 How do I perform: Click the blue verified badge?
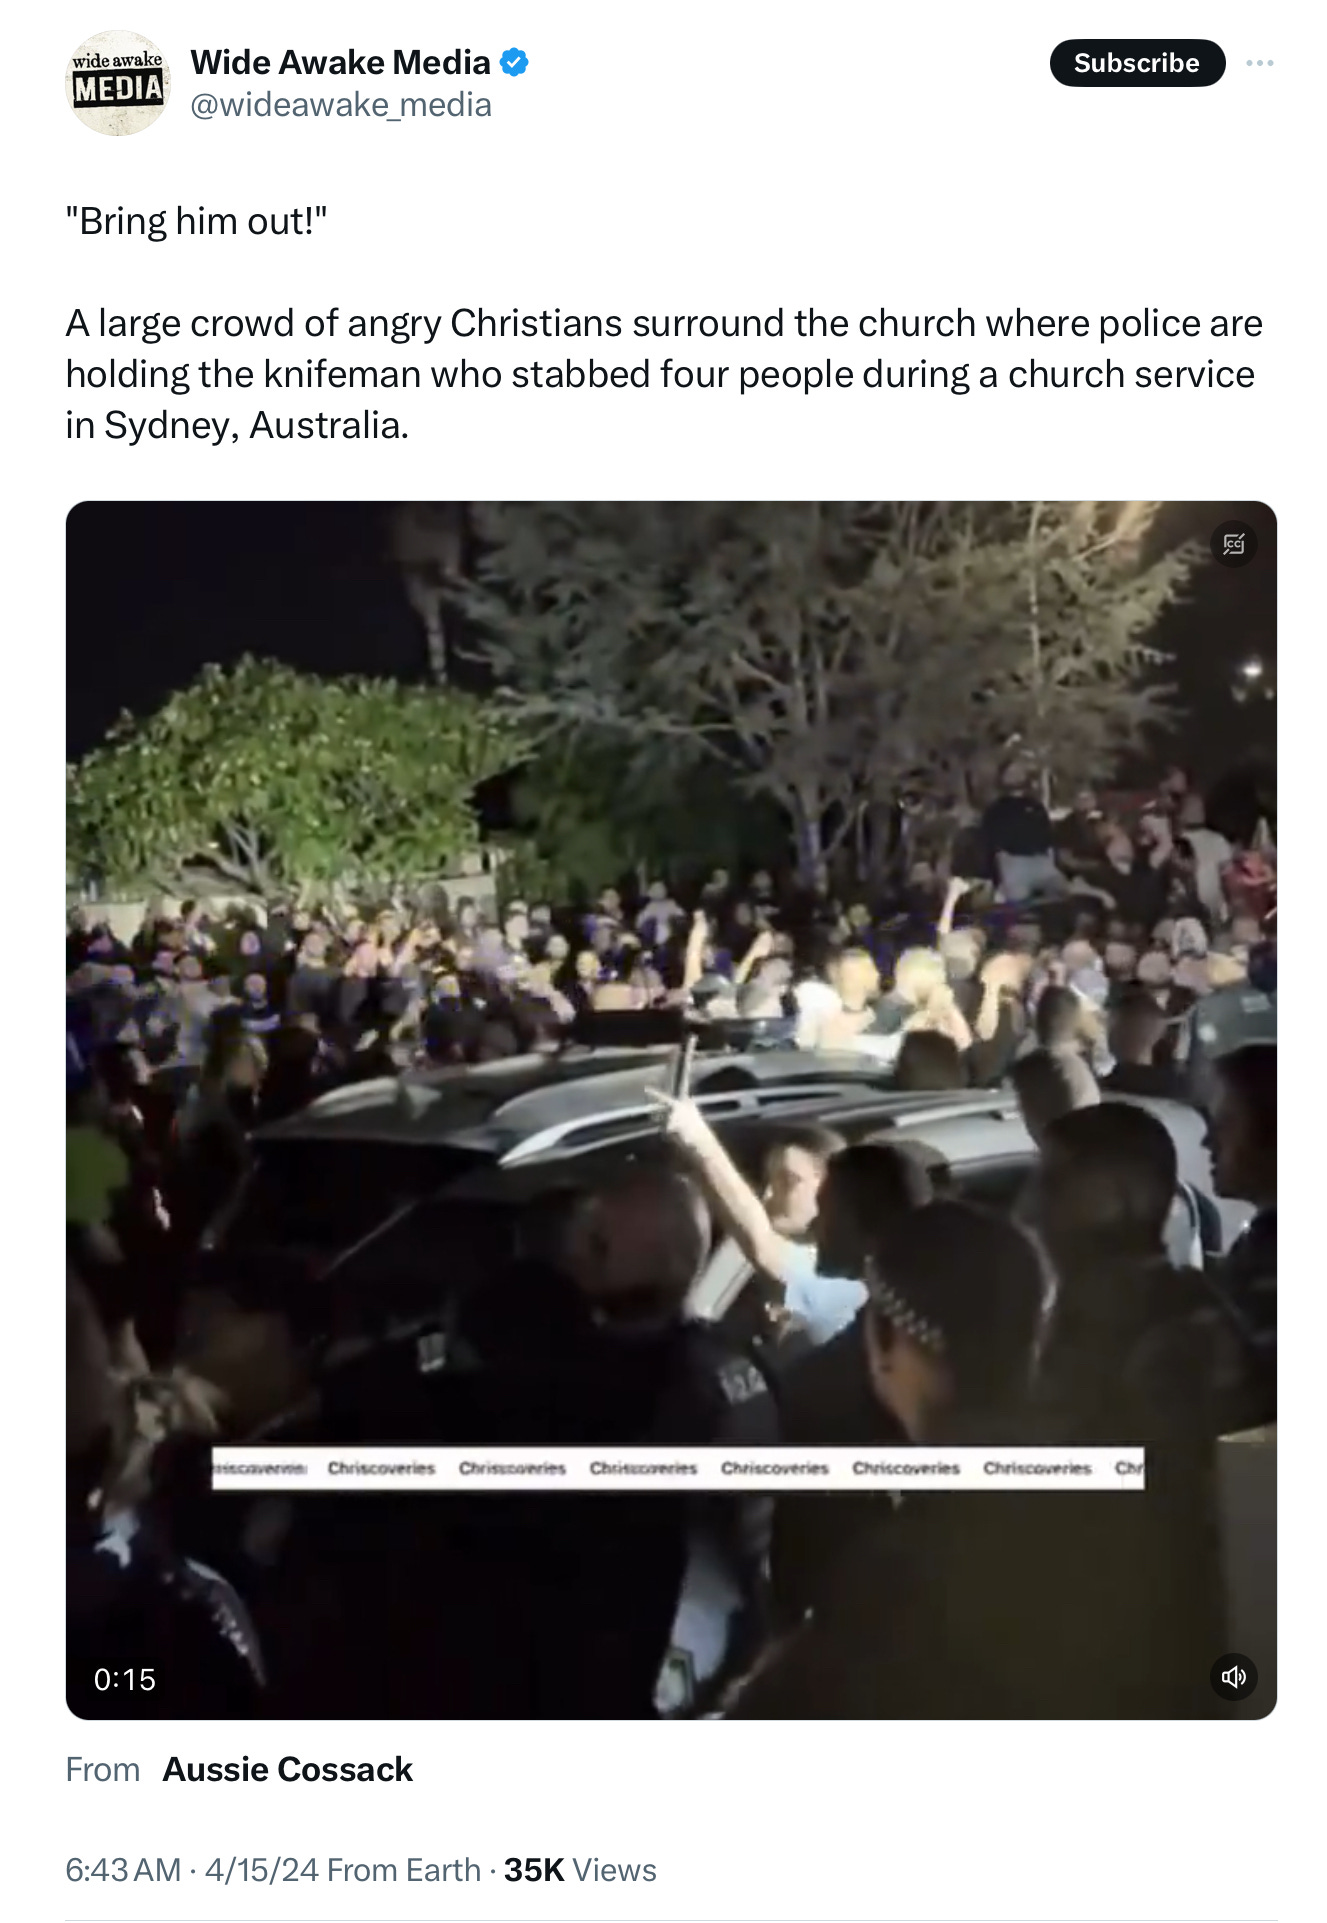514,62
